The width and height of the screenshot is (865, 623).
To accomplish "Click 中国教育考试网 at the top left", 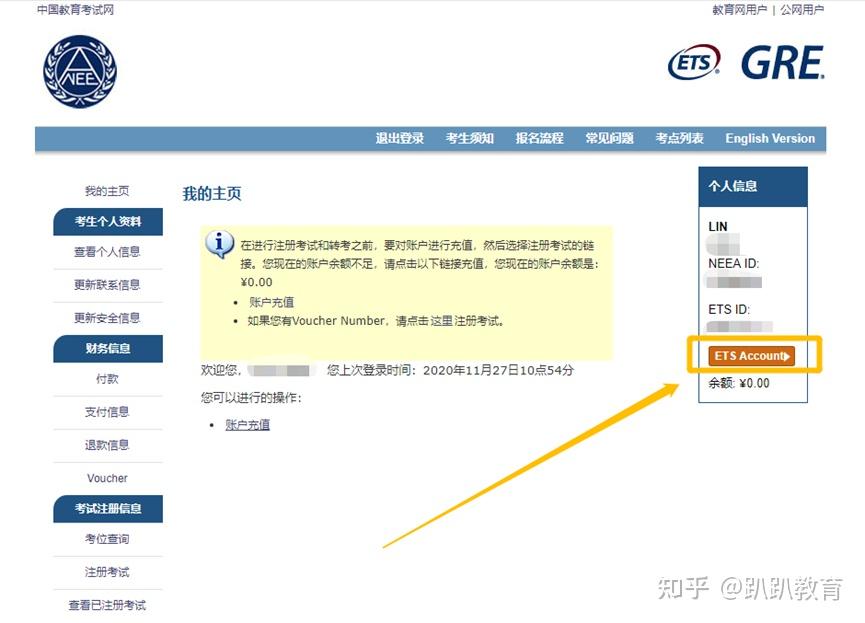I will pyautogui.click(x=73, y=11).
